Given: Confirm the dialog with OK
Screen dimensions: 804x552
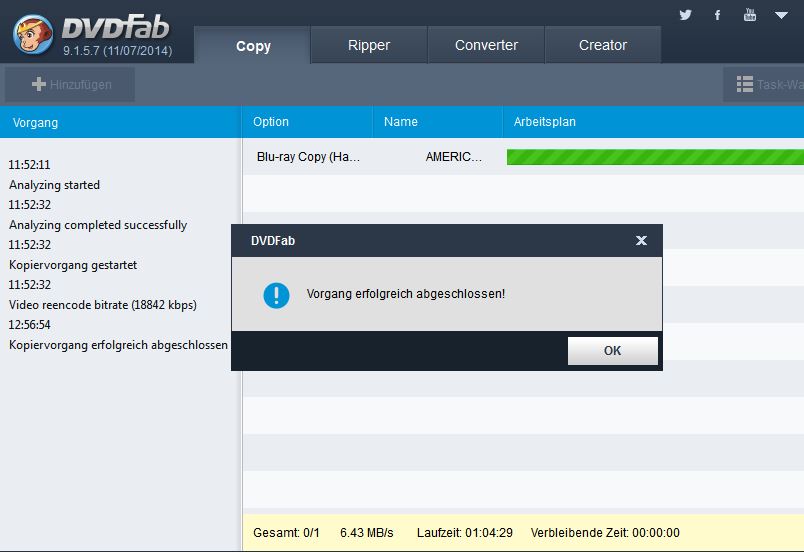Looking at the screenshot, I should (612, 351).
